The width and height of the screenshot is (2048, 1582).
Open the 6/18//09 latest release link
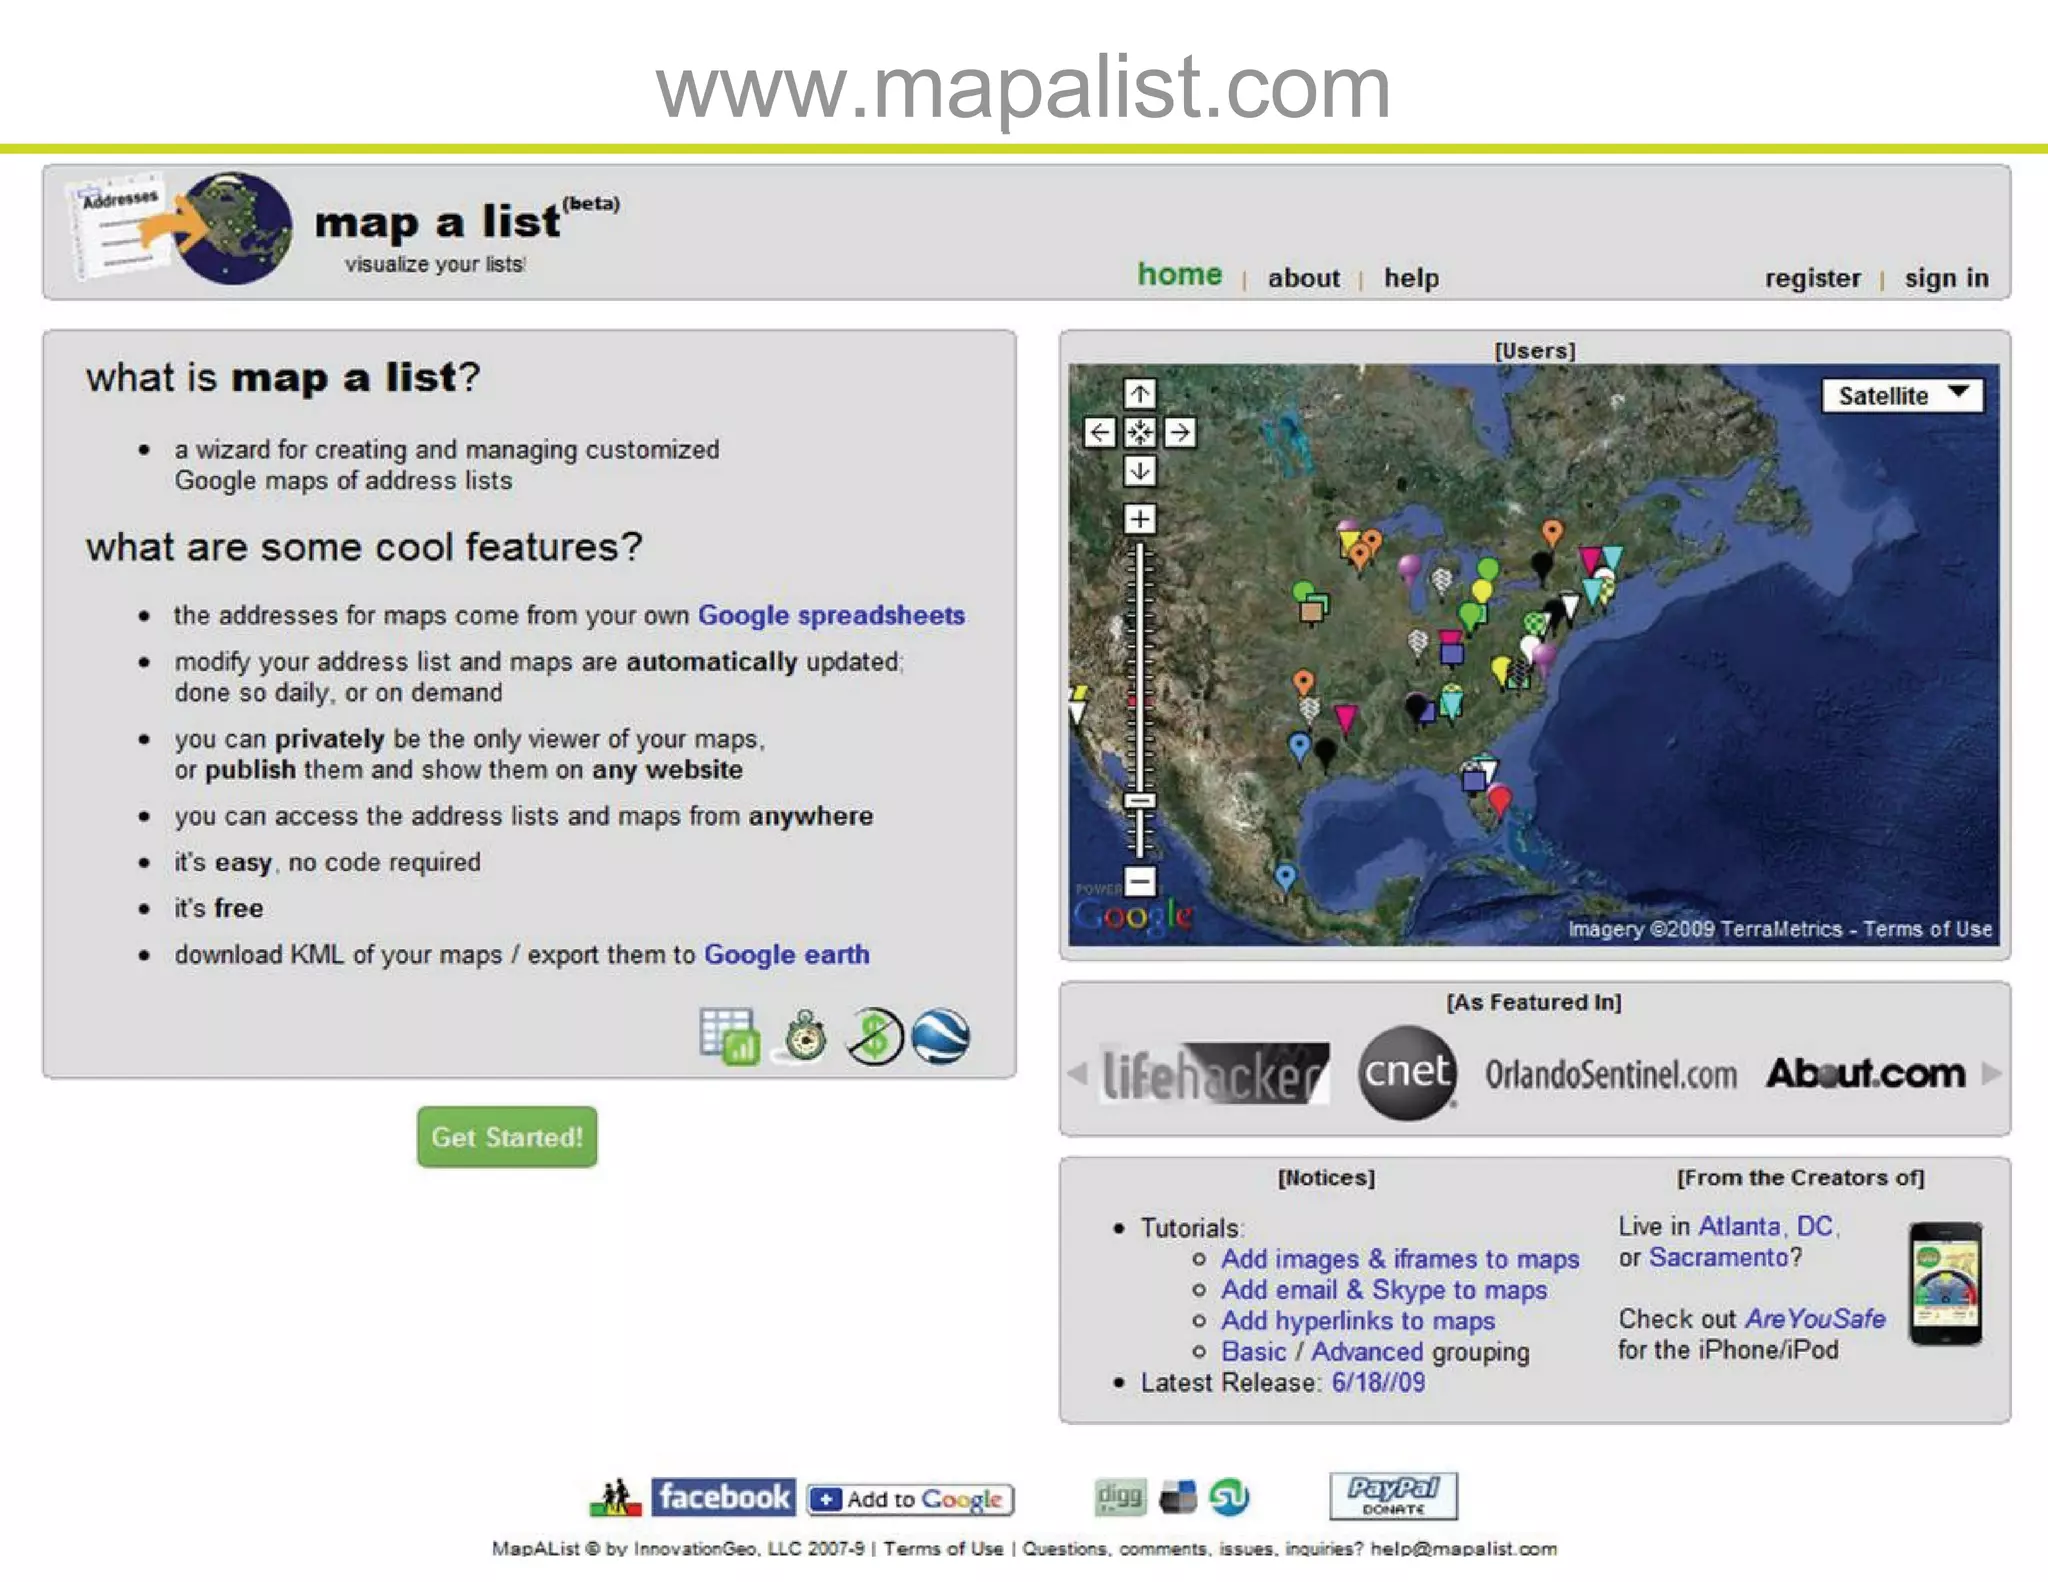pyautogui.click(x=1379, y=1383)
